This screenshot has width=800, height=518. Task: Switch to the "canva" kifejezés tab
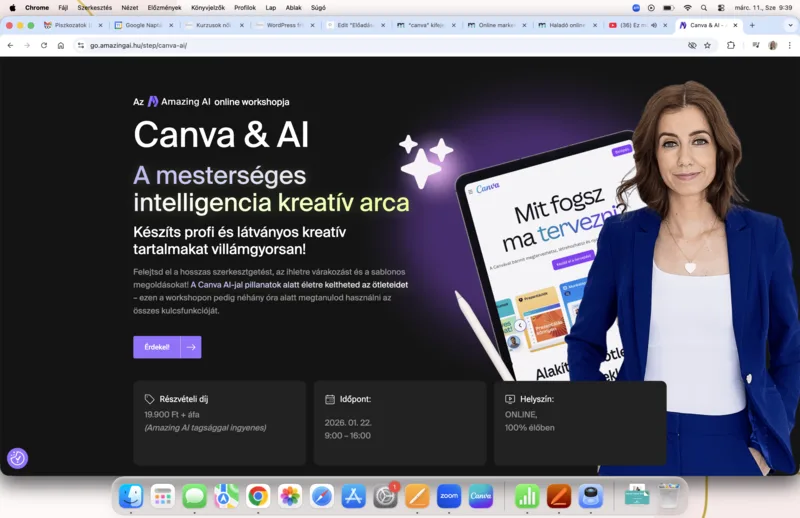coord(424,25)
